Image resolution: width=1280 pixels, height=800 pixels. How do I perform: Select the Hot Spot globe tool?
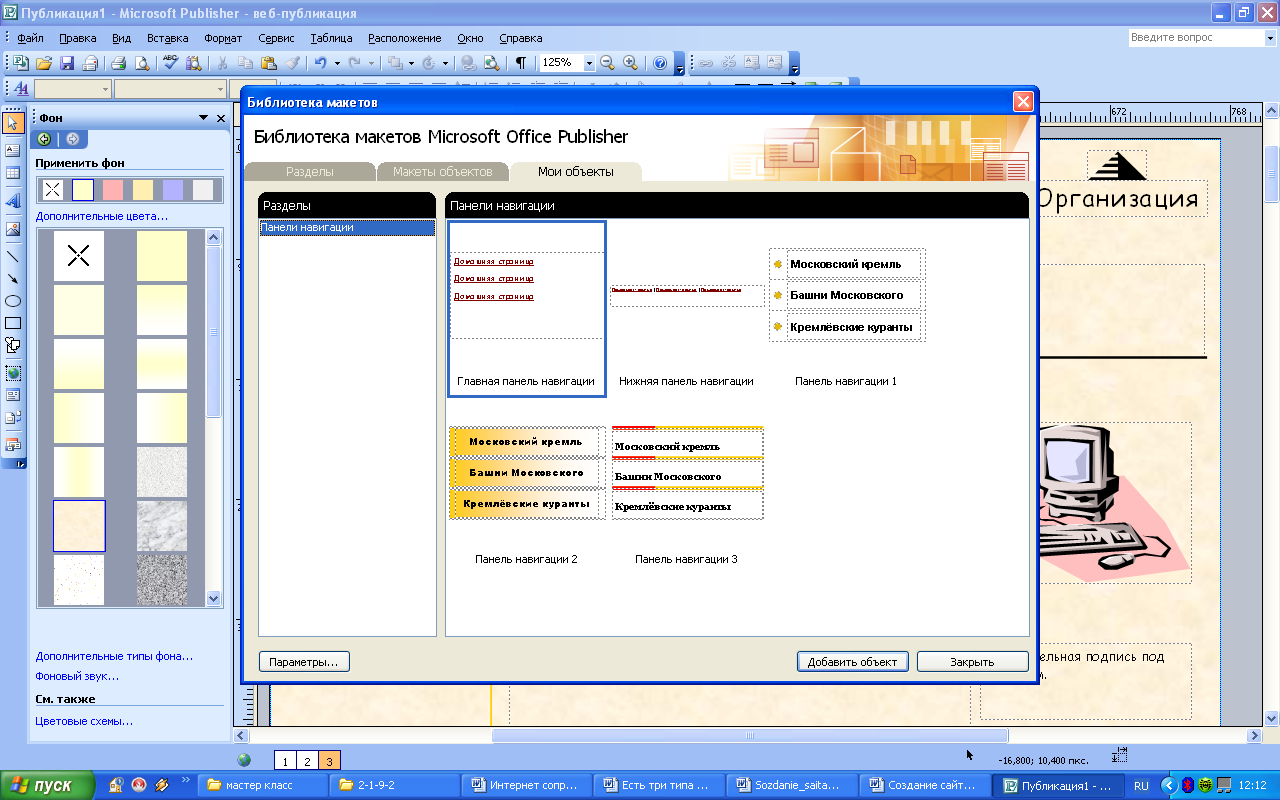(13, 373)
